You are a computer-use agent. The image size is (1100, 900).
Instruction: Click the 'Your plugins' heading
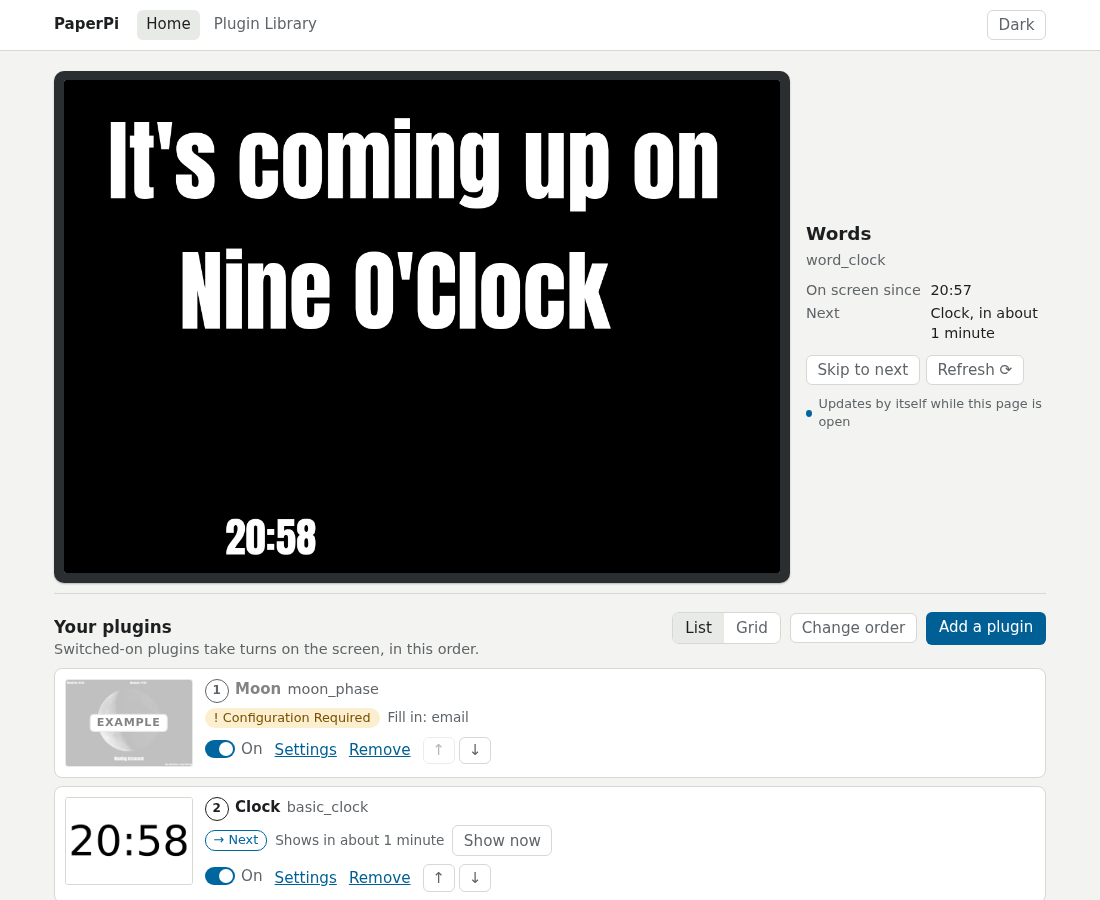tap(113, 626)
